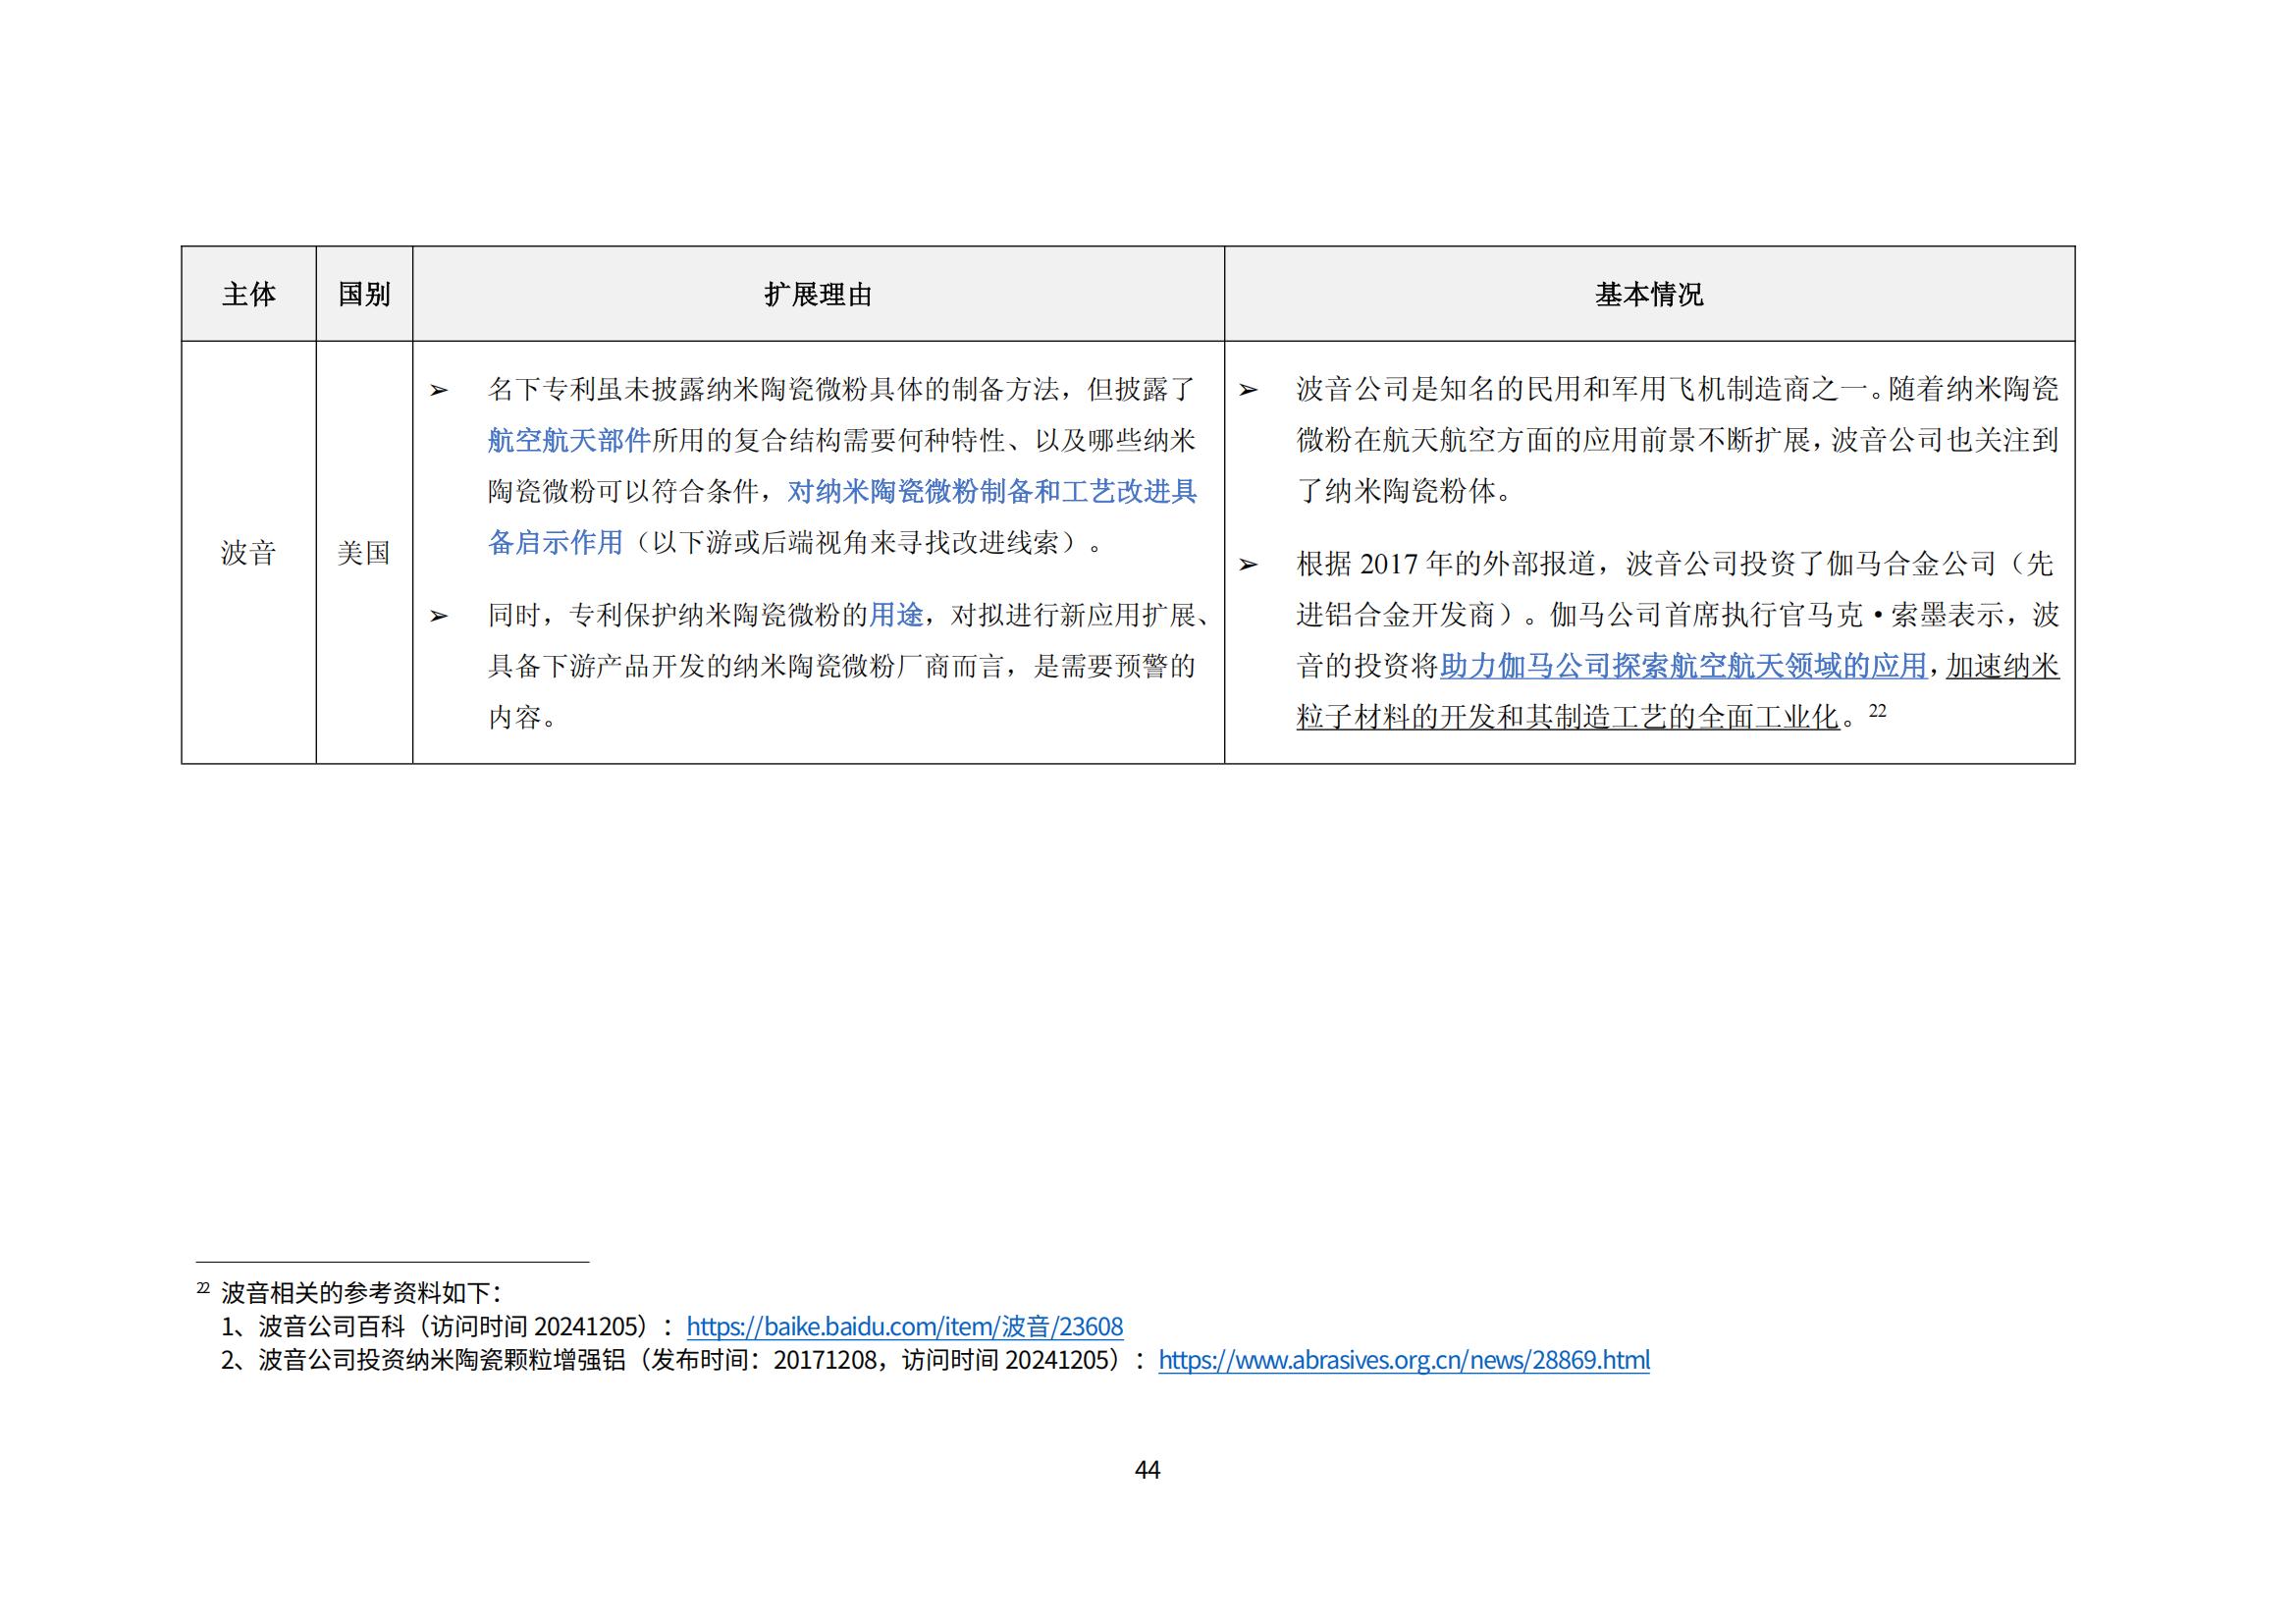Click the line starting 名下专利虽未披露纳米陶瓷微粉
2296x1624 pixels.
[x=842, y=390]
